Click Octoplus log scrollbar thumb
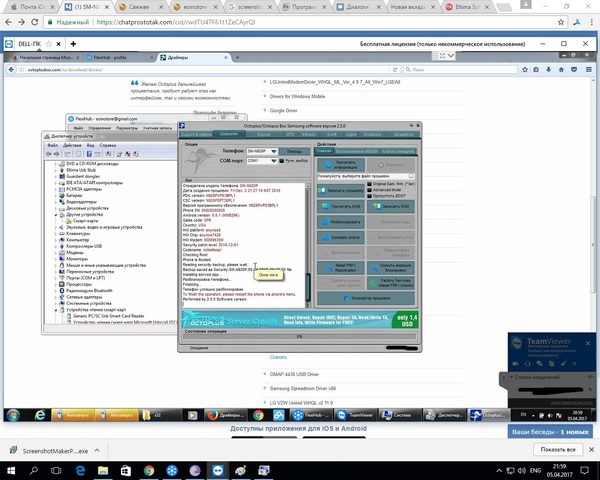The width and height of the screenshot is (600, 480). (307, 288)
